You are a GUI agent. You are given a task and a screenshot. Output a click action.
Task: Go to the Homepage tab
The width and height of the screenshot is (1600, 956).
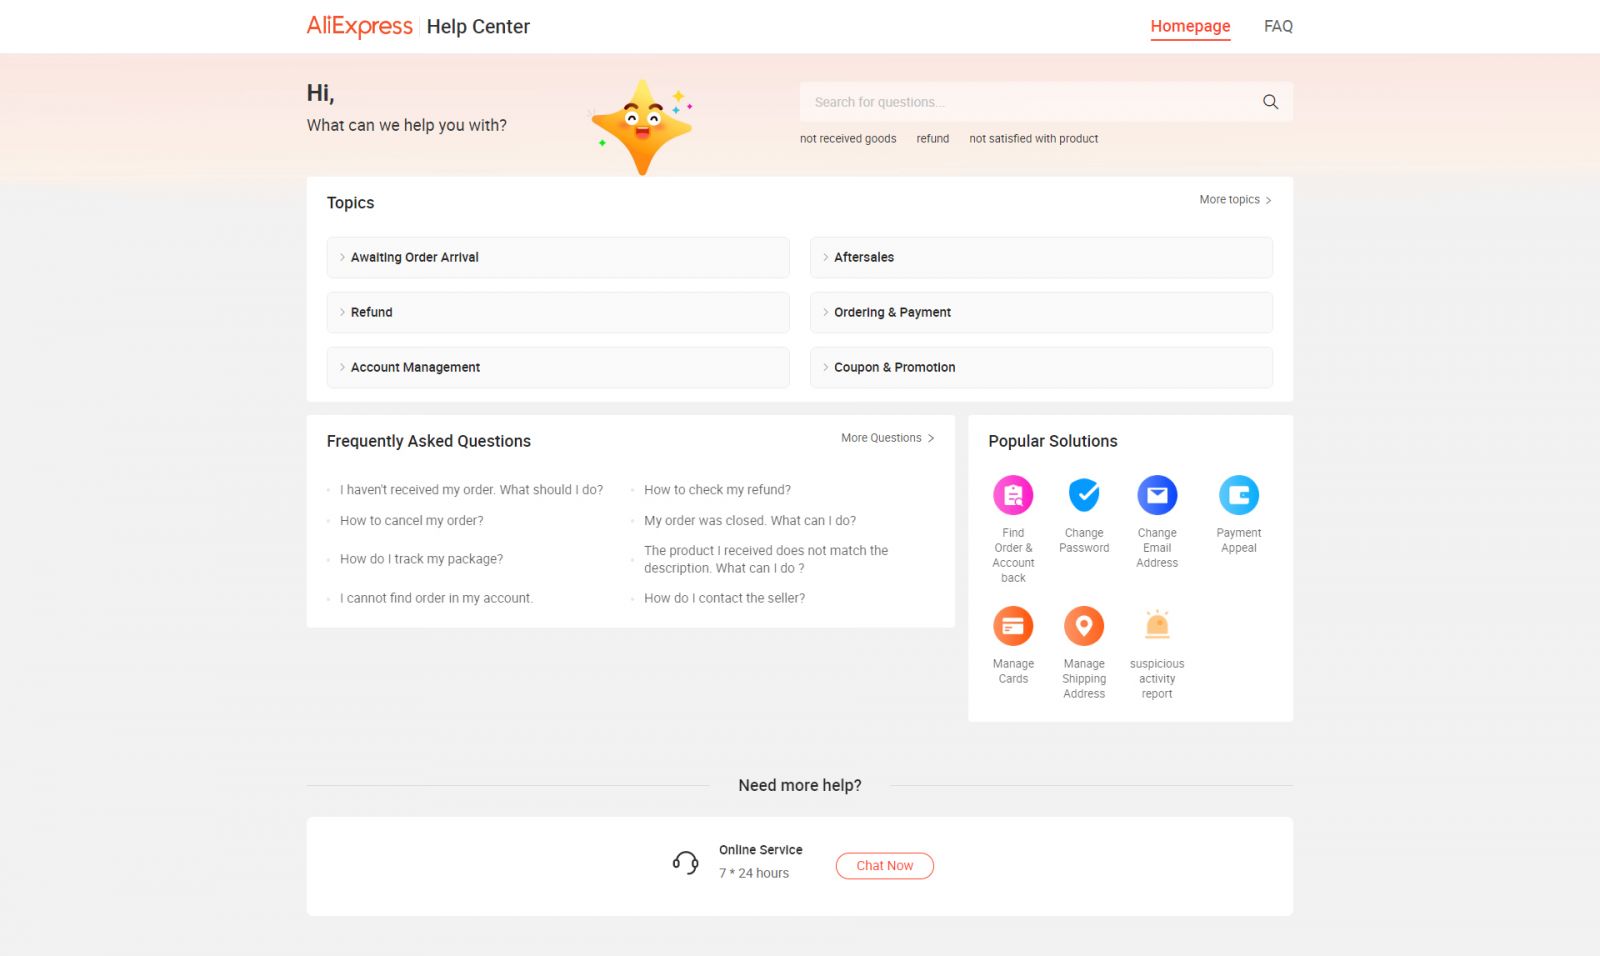point(1190,26)
